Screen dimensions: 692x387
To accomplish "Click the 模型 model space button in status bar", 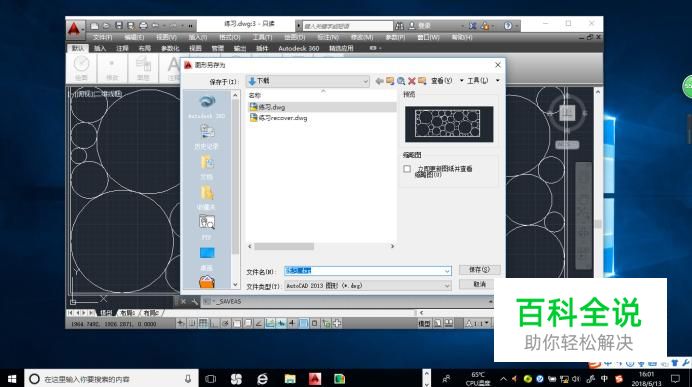I will (424, 323).
